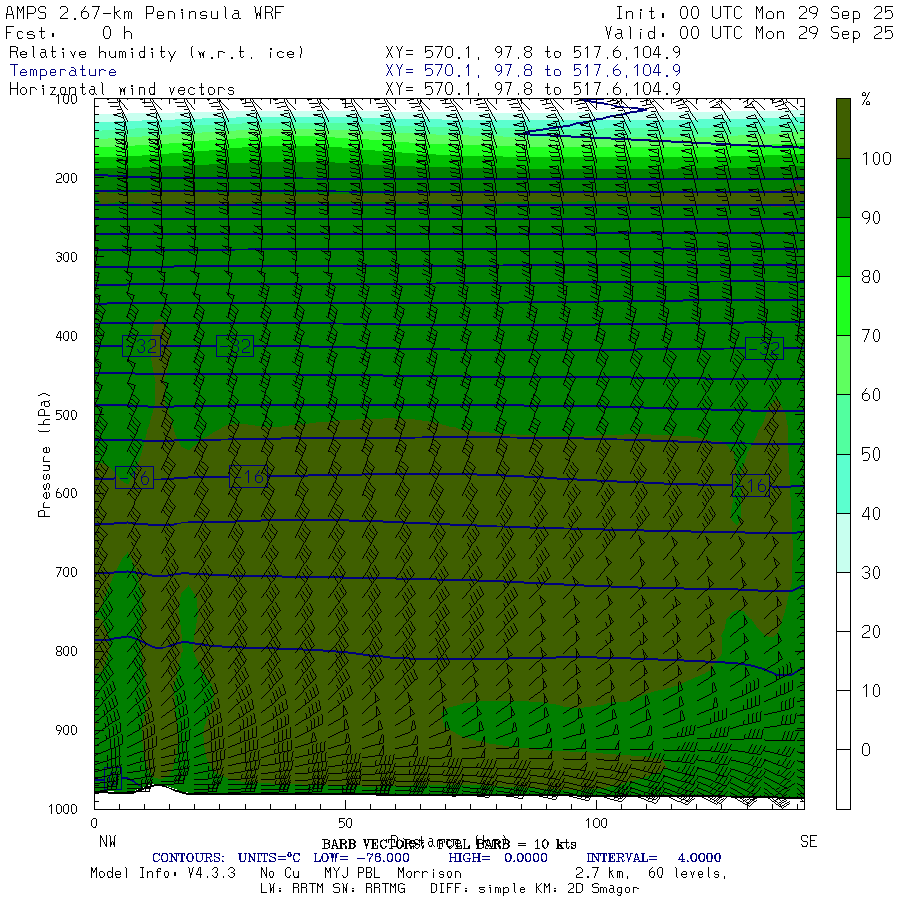Select the 600 tick on the pressure axis
This screenshot has width=900, height=900.
[x=66, y=493]
